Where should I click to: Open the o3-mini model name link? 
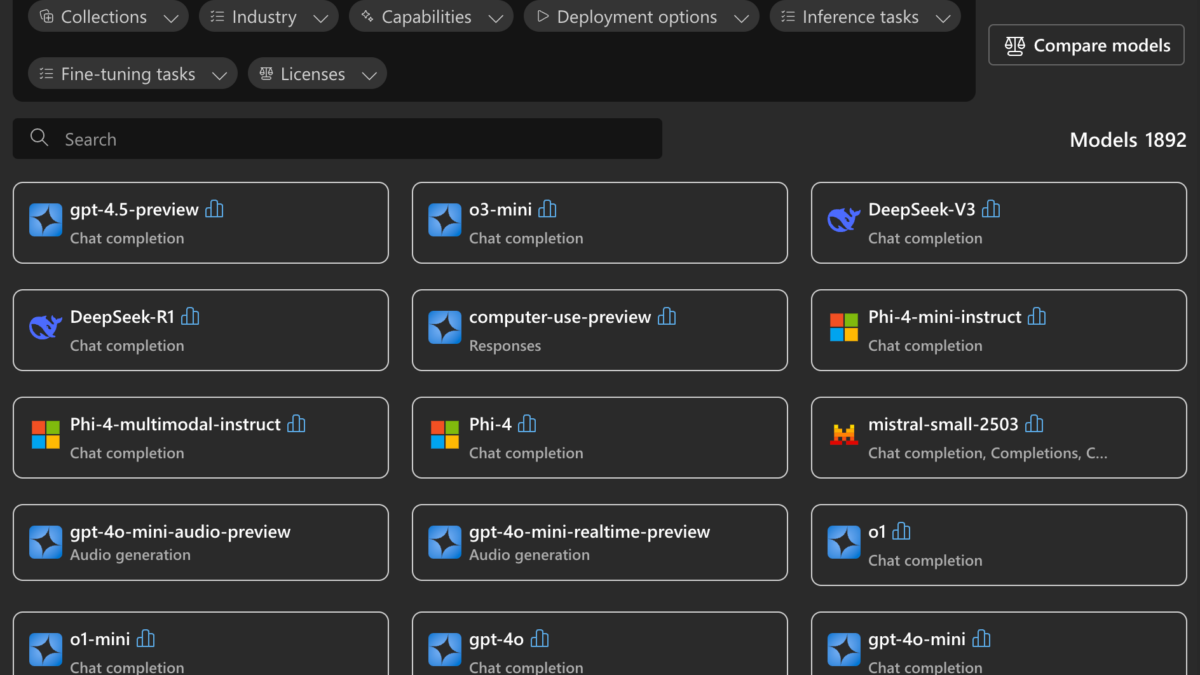(500, 209)
